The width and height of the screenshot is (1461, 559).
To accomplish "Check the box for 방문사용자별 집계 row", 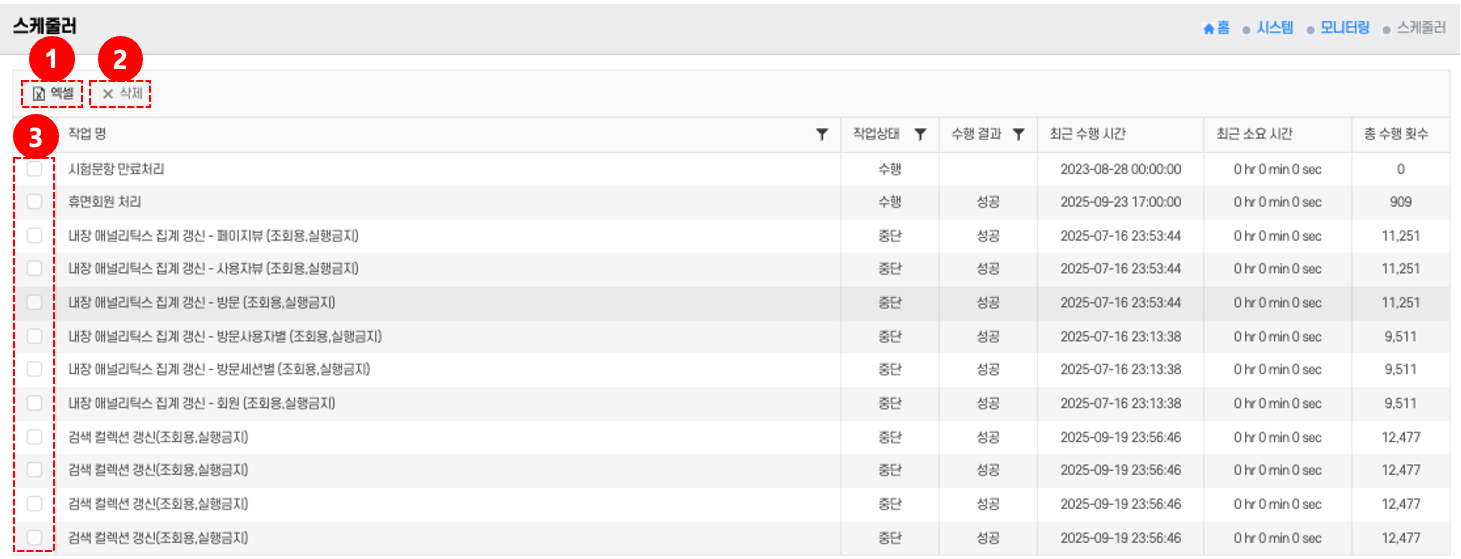I will tap(34, 336).
